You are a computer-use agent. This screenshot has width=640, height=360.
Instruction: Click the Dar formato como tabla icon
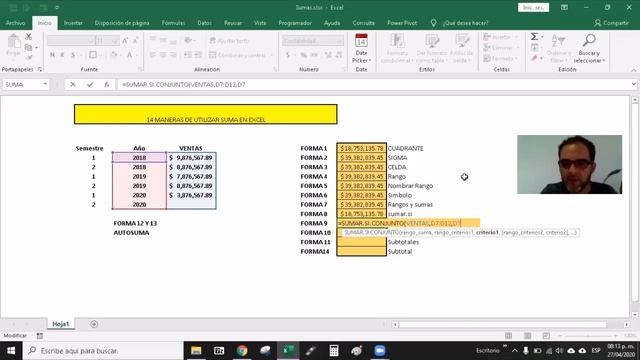click(432, 41)
